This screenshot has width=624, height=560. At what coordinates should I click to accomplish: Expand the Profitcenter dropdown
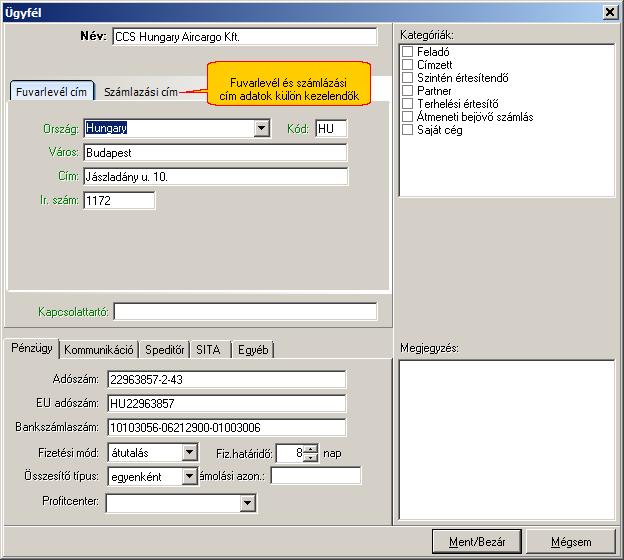[248, 503]
